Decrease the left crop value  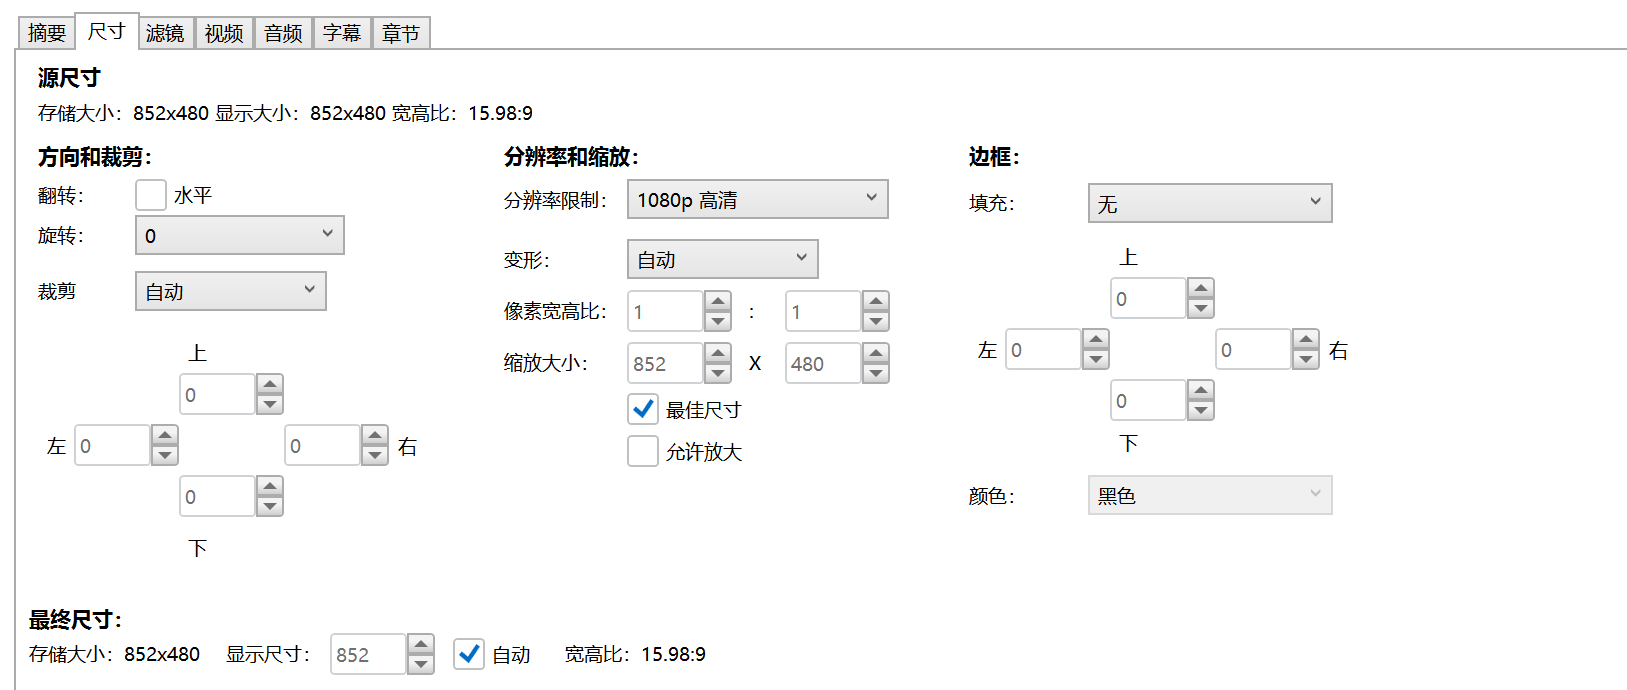165,455
